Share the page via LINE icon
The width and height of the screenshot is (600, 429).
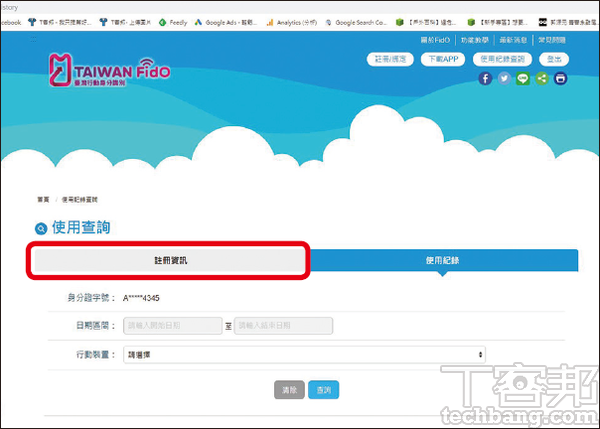pyautogui.click(x=523, y=79)
